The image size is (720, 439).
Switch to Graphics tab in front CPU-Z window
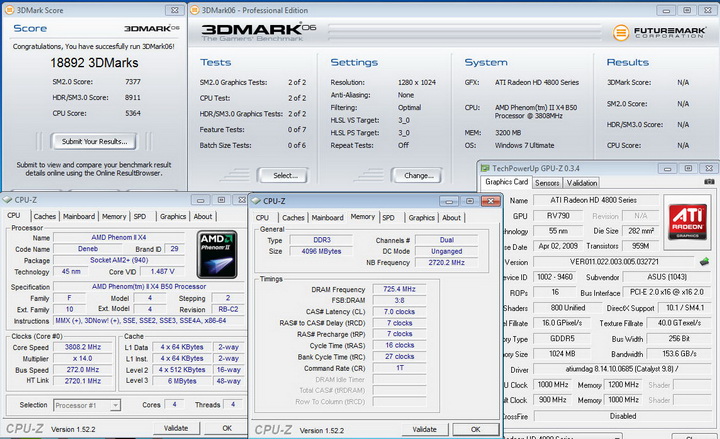(x=422, y=218)
